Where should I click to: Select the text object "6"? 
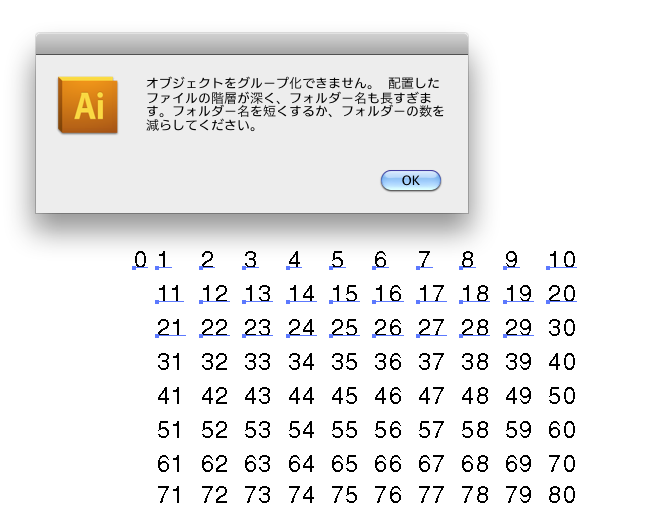coord(381,260)
